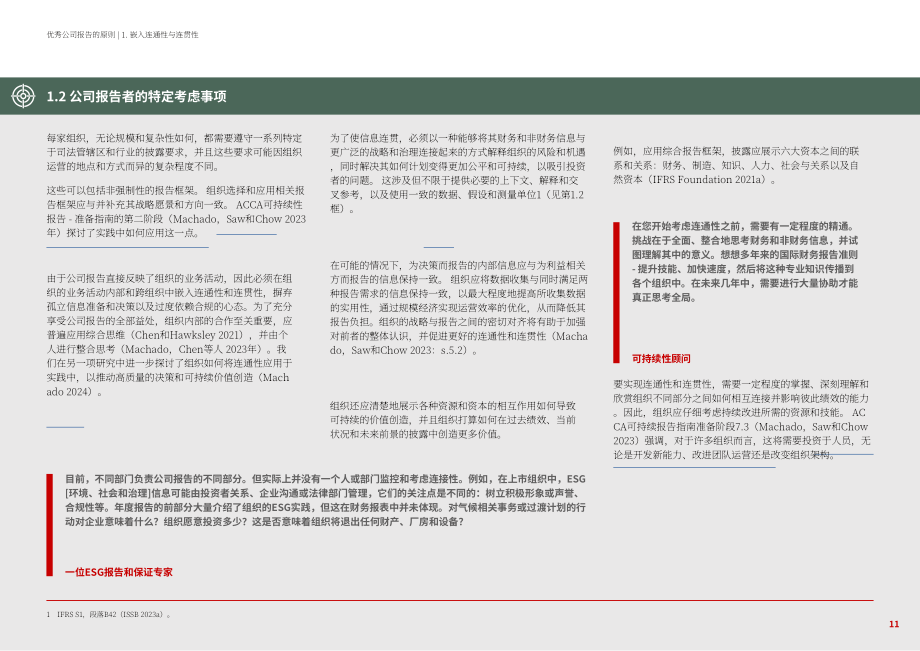Image resolution: width=920 pixels, height=651 pixels.
Task: Click the red attribution "可持续性顾问"
Action: [661, 358]
